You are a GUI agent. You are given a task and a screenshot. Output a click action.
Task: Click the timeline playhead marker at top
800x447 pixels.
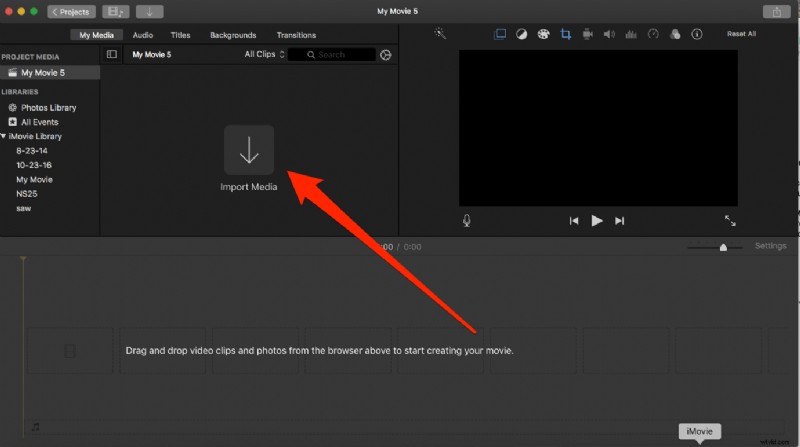23,259
